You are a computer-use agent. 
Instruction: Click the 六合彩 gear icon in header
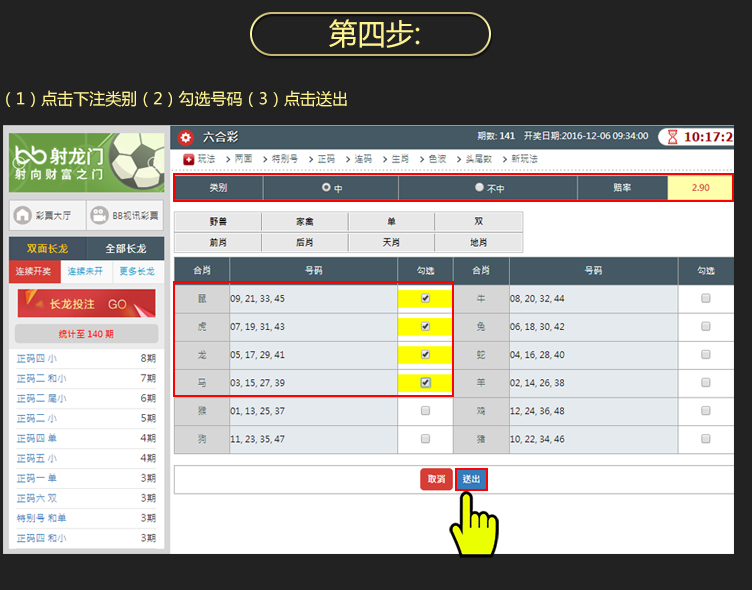(185, 137)
